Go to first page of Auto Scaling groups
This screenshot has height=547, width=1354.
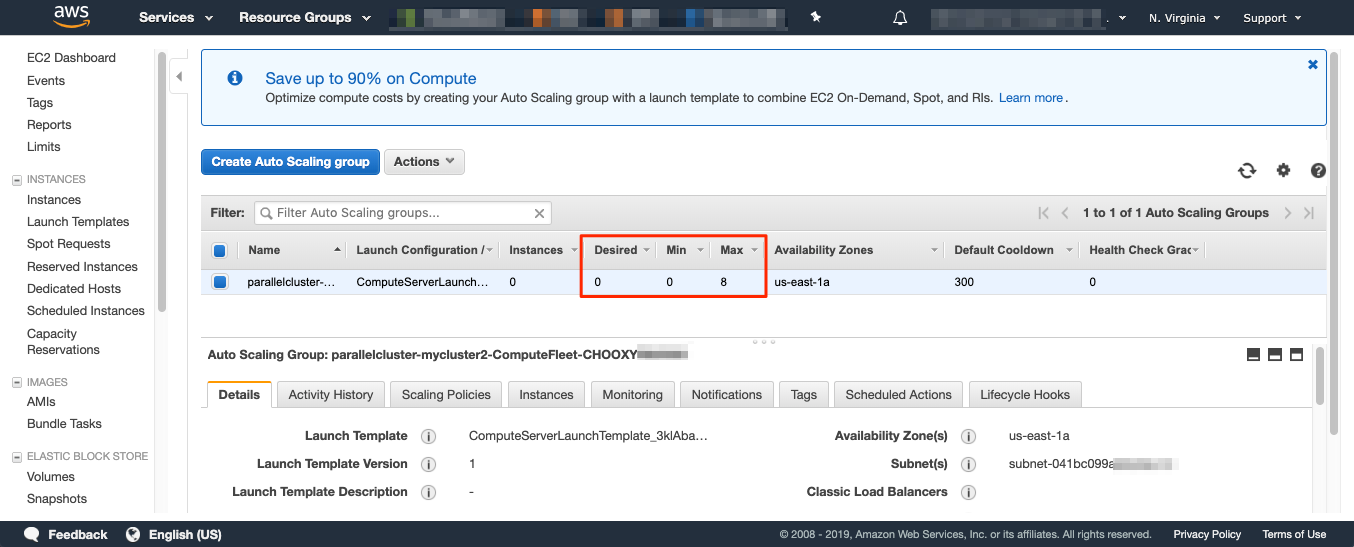tap(1044, 213)
